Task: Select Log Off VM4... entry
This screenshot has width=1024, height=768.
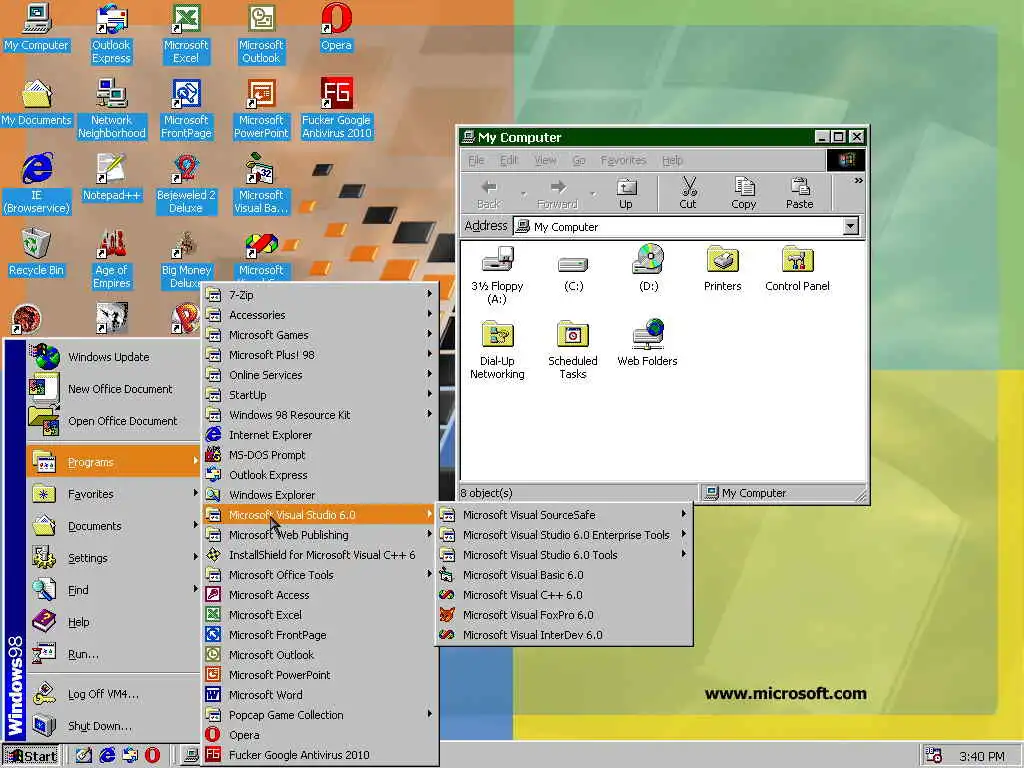Action: 113,694
